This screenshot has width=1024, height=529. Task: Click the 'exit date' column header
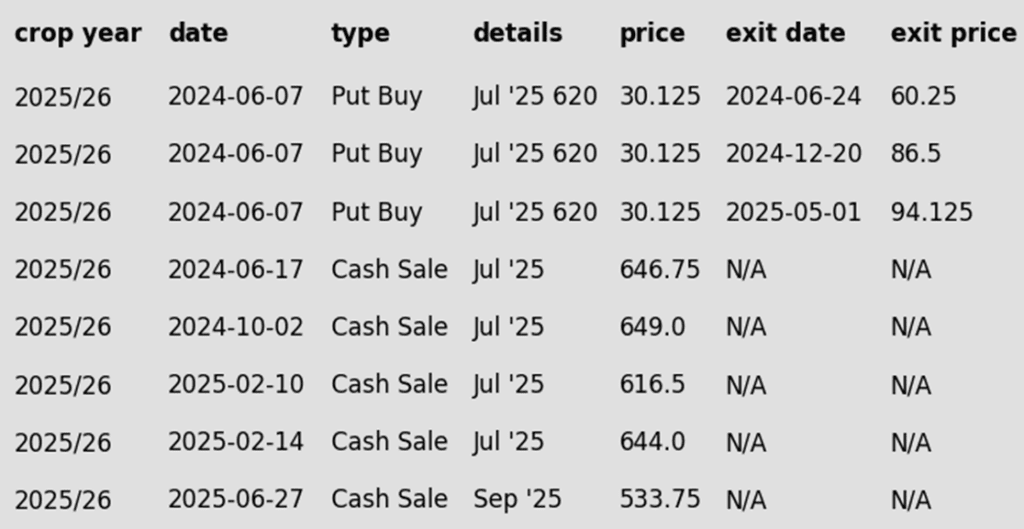click(786, 33)
